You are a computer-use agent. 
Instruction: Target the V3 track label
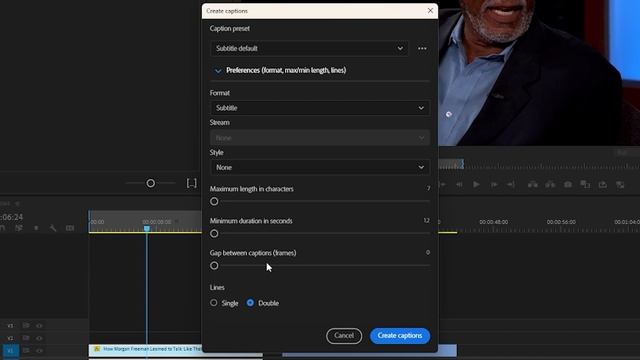(11, 326)
